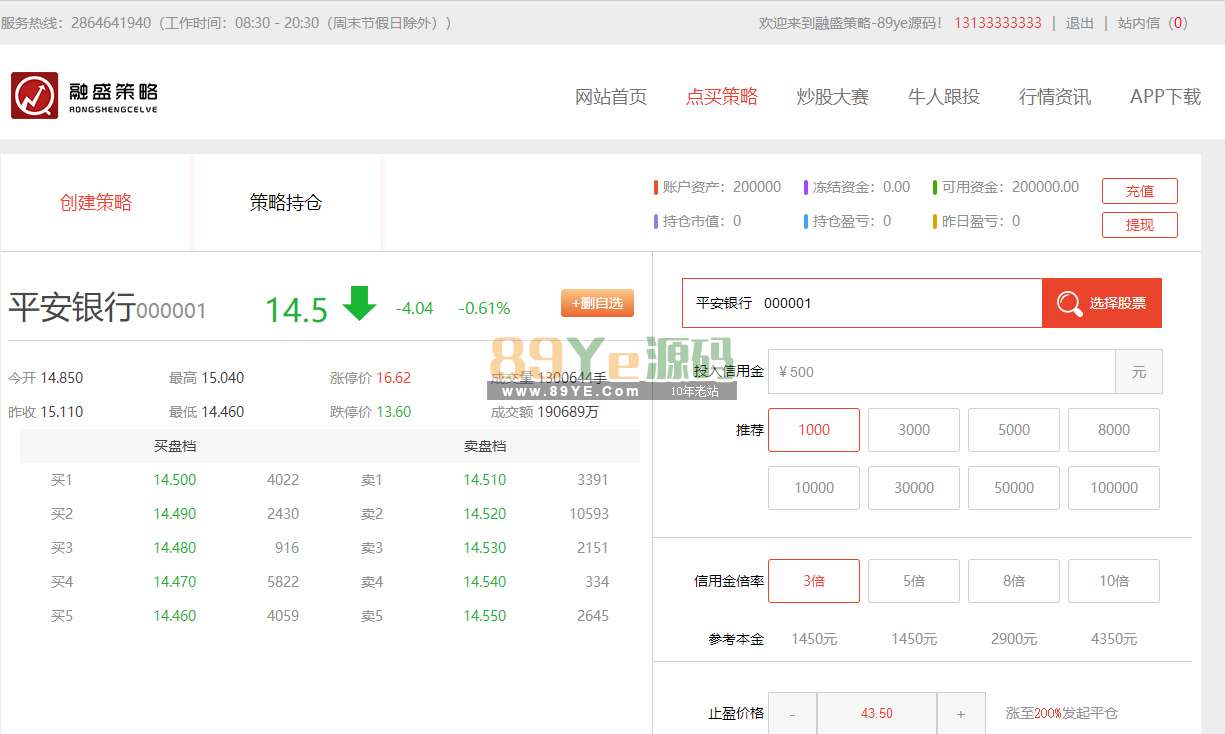
Task: Click the 平安银行 stock title
Action: [x=72, y=307]
